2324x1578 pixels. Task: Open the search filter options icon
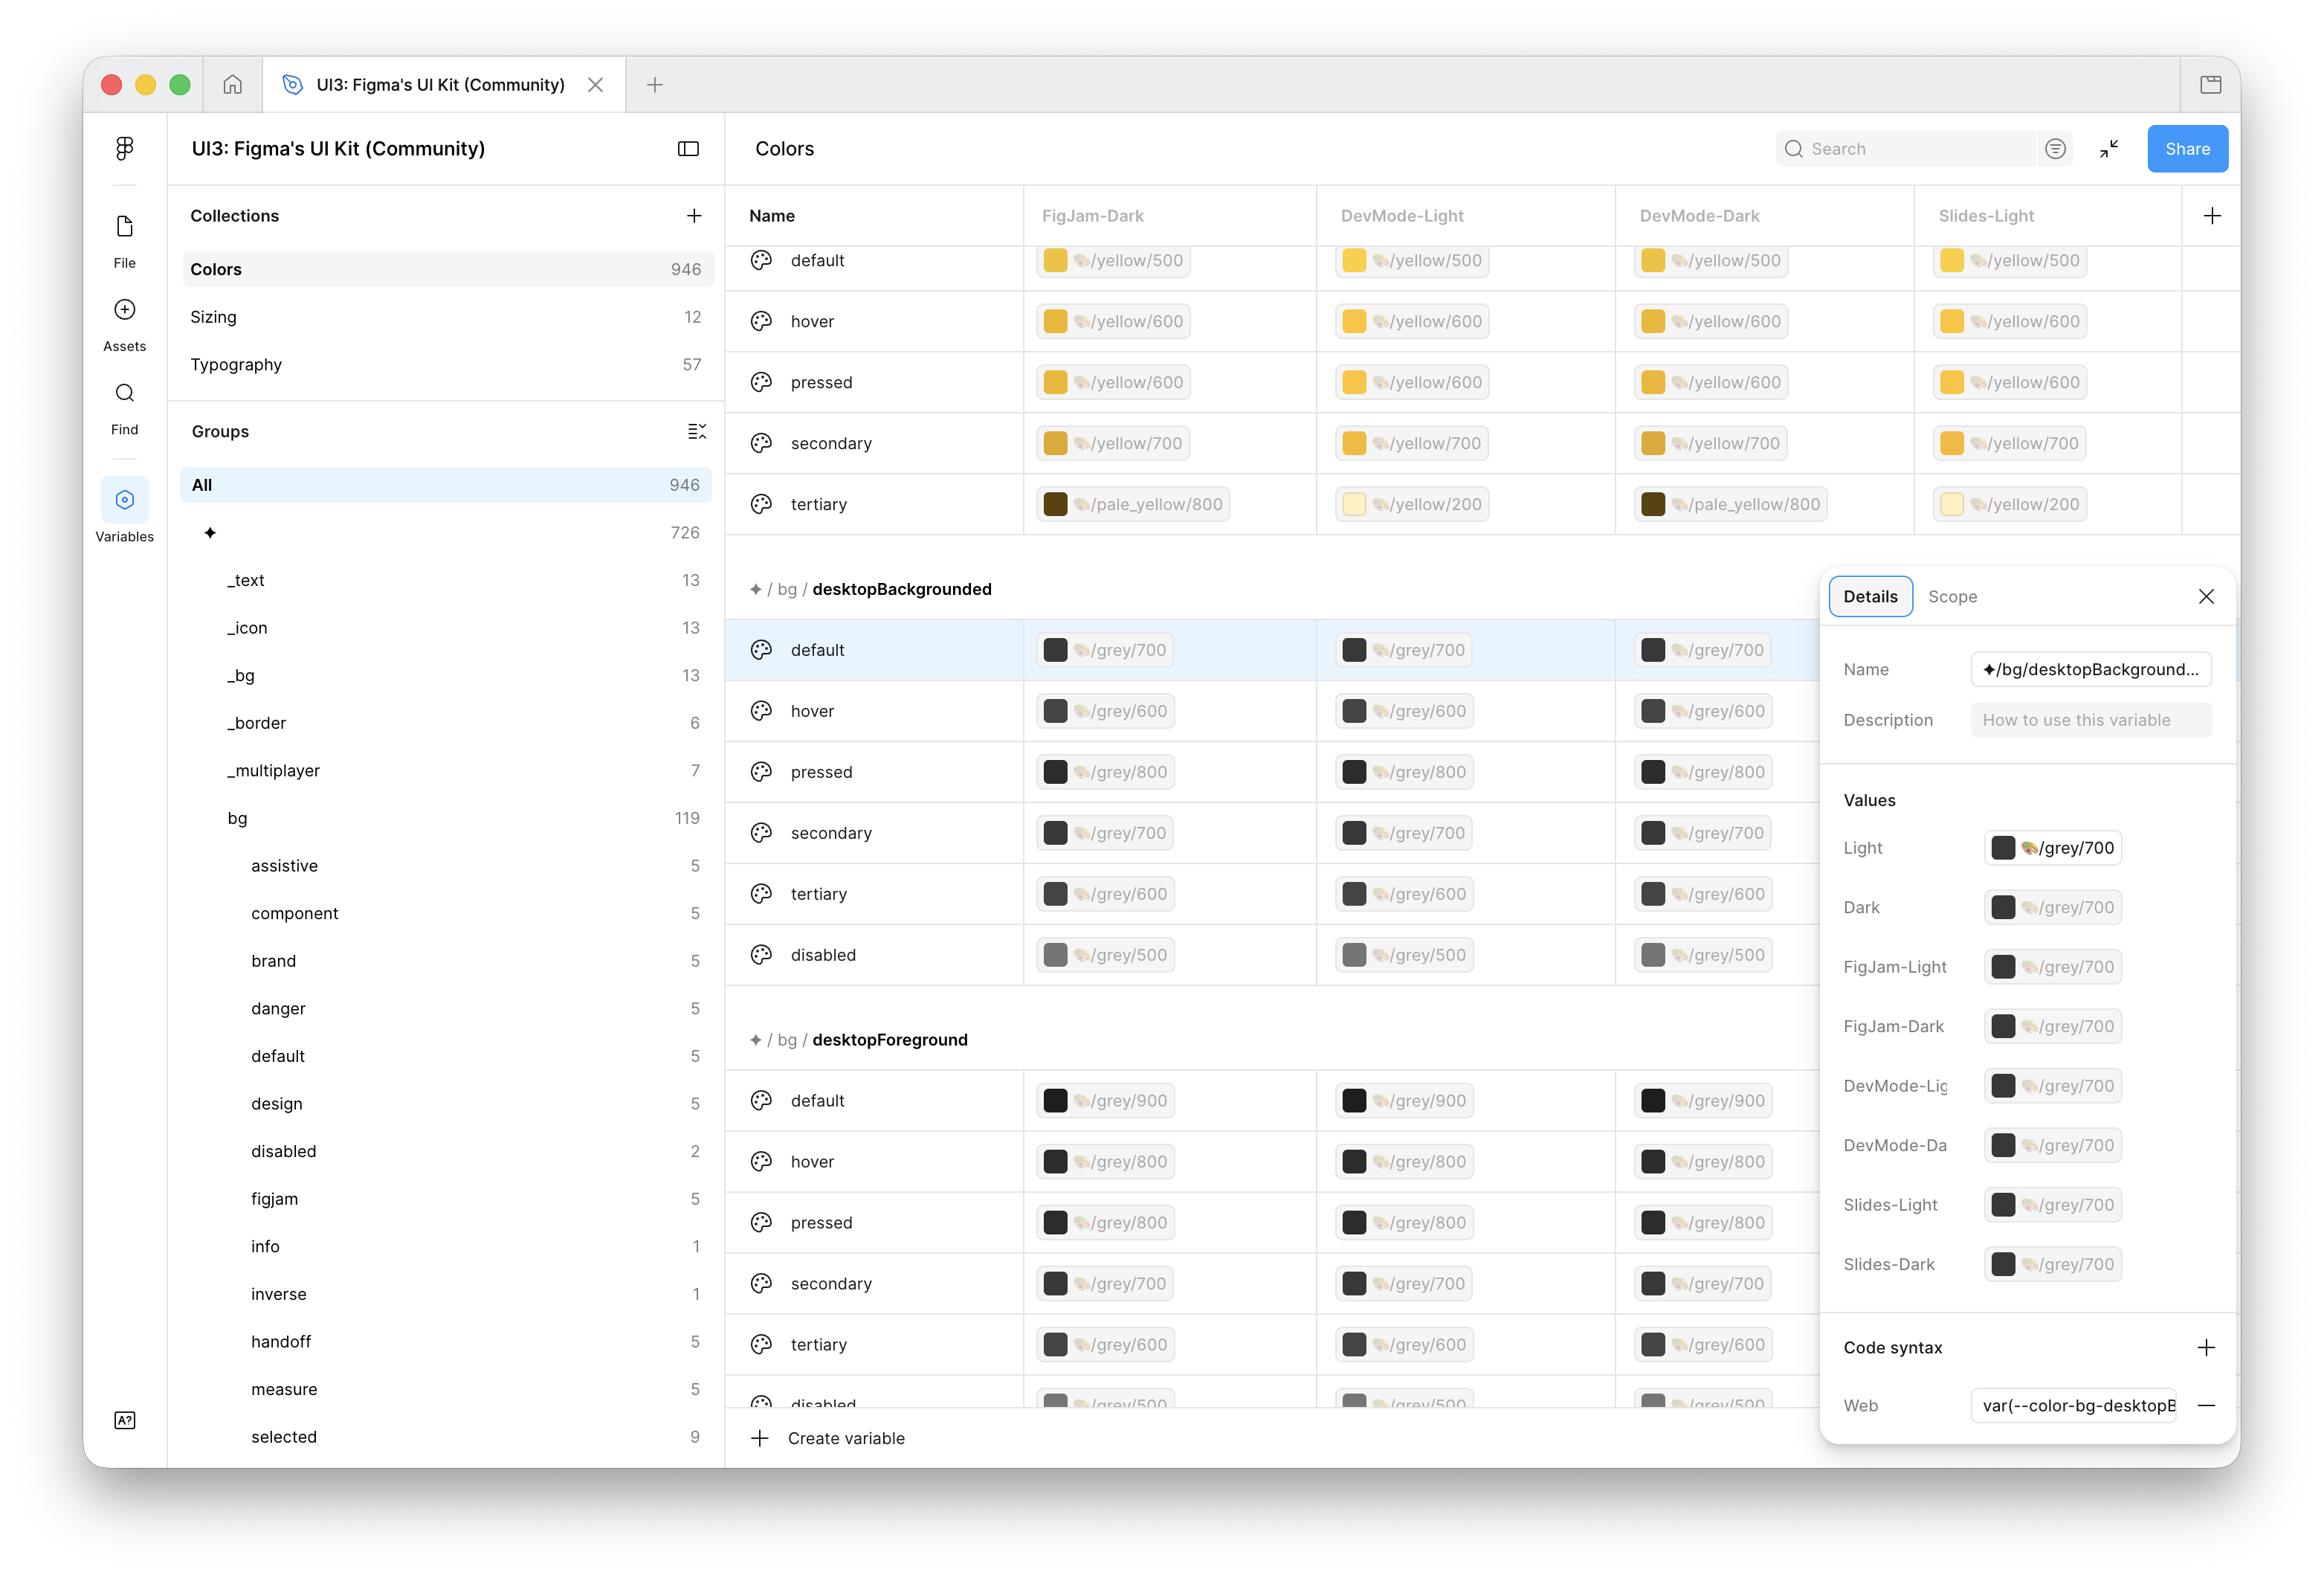click(2055, 149)
